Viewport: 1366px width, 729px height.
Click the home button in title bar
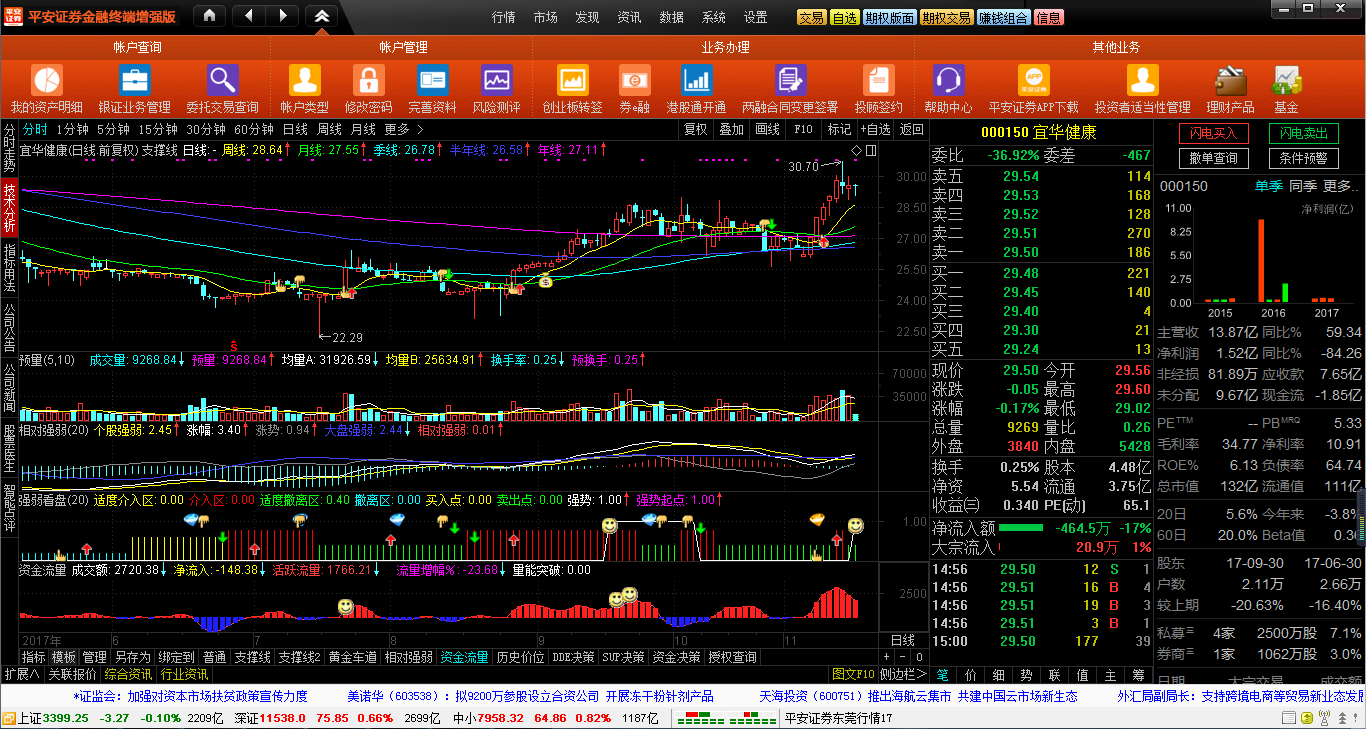click(x=208, y=16)
